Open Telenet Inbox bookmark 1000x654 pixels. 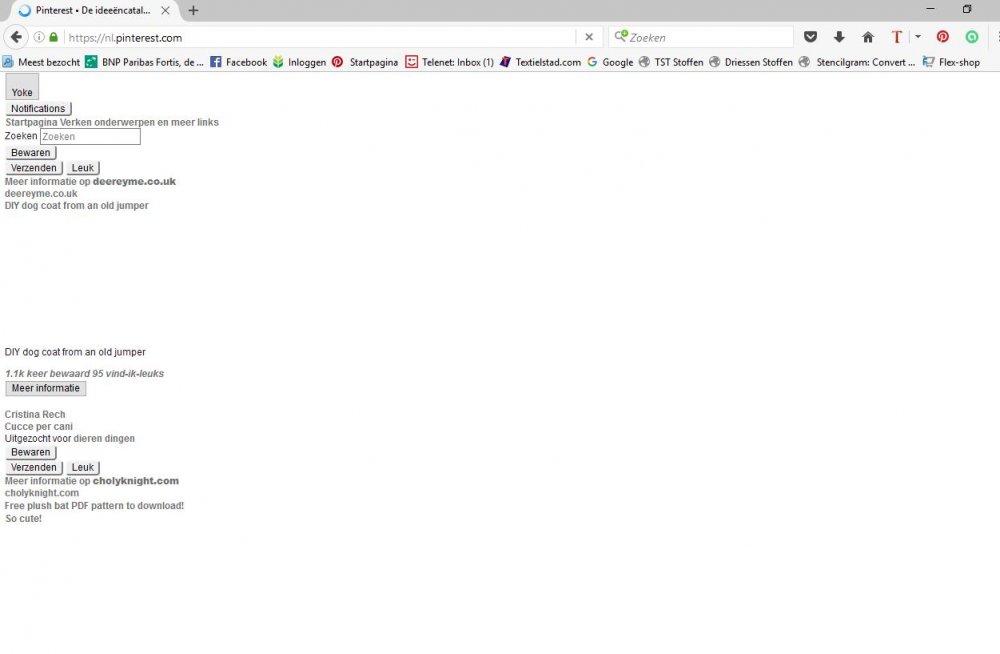pyautogui.click(x=450, y=62)
